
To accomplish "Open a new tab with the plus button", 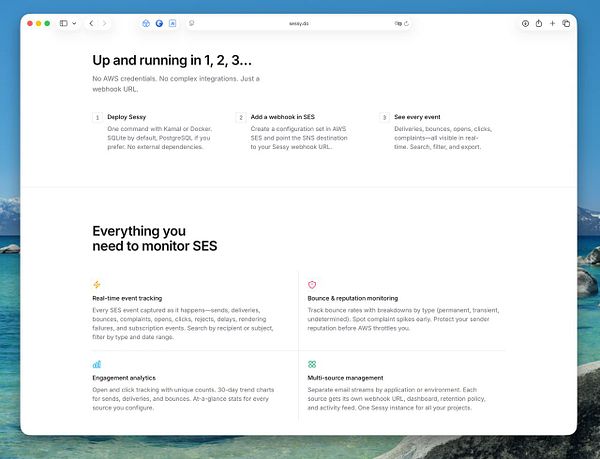I will (x=552, y=23).
